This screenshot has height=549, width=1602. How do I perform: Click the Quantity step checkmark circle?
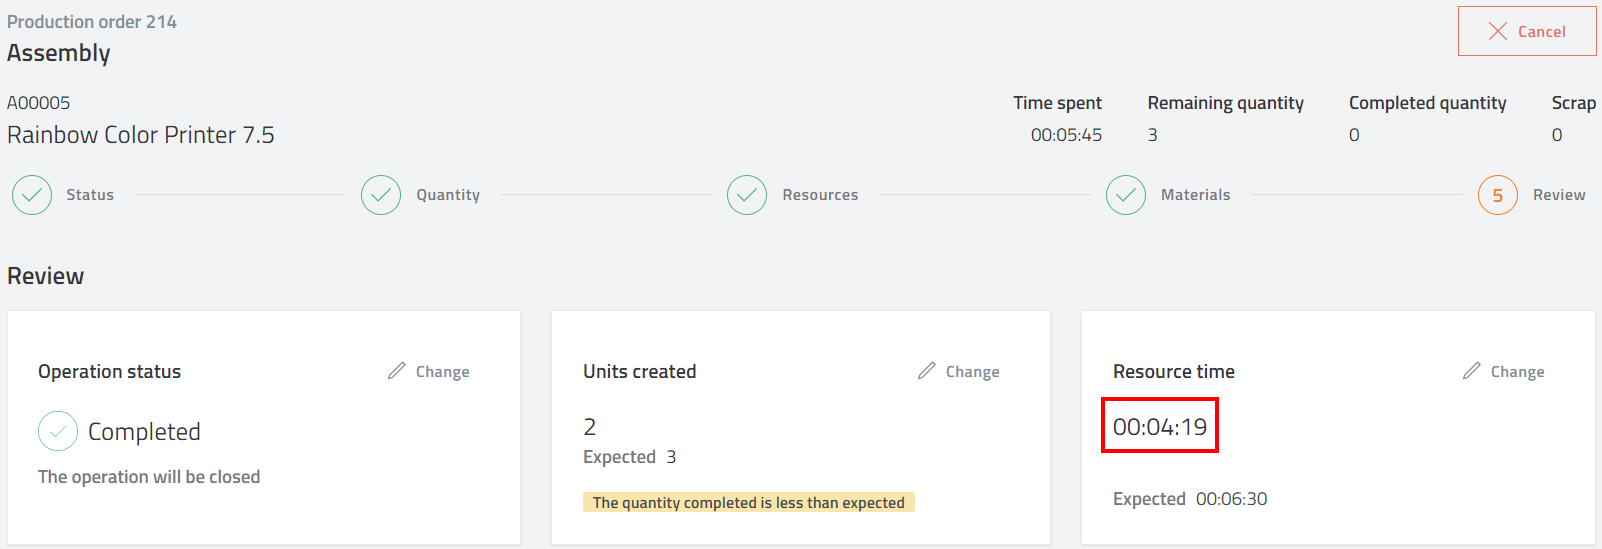[381, 195]
